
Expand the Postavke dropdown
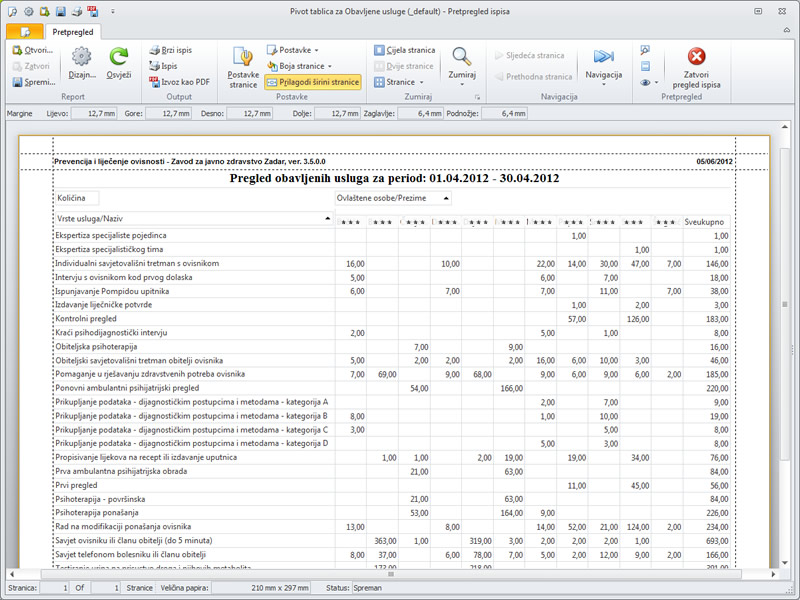(292, 50)
